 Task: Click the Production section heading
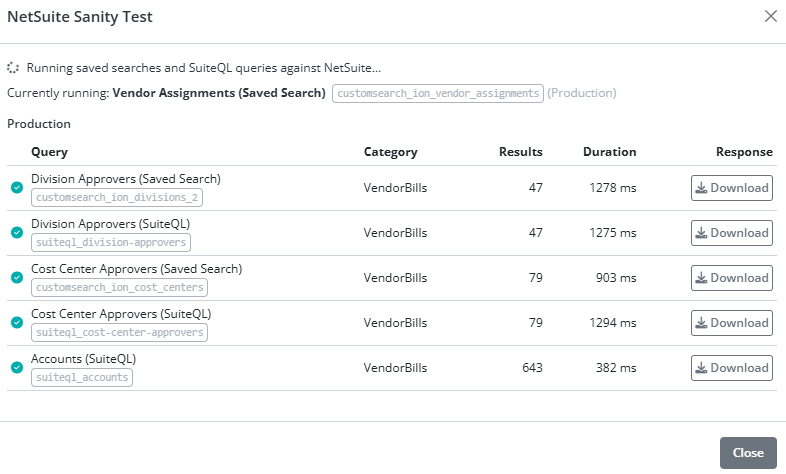coord(39,124)
